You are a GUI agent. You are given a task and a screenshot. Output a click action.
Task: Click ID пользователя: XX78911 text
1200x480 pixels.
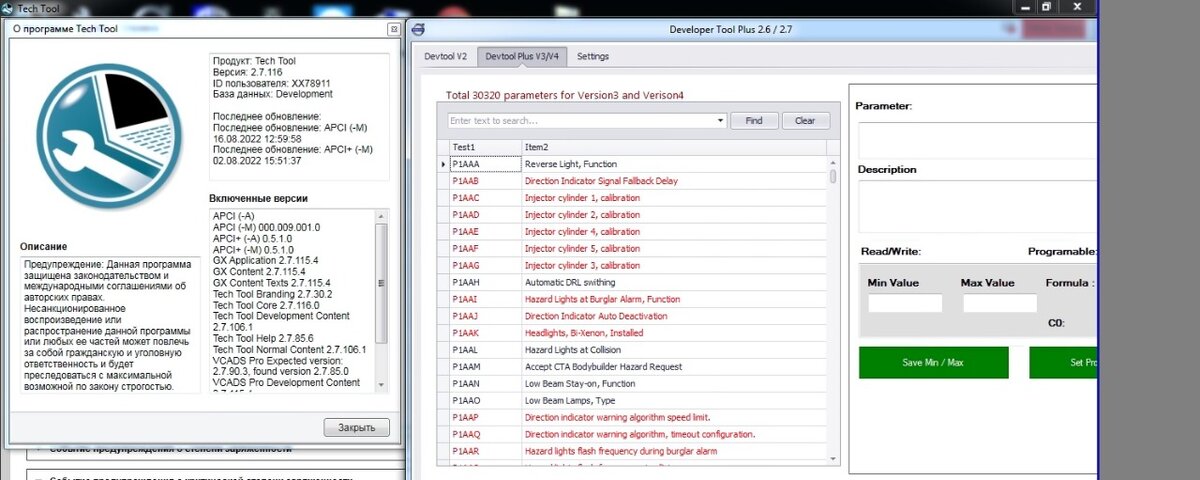tap(271, 83)
